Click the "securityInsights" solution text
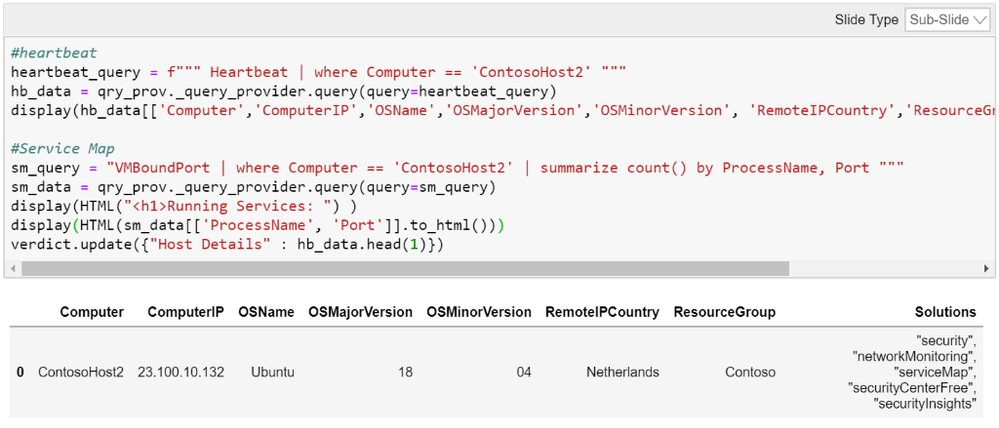Screen dimensions: 999x428 point(925,403)
